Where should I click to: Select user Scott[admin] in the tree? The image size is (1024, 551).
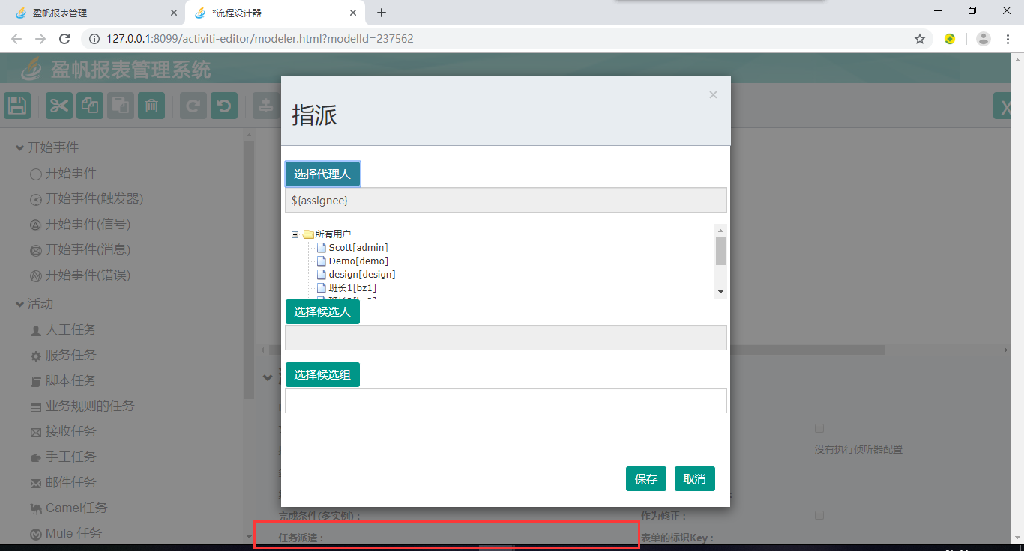pos(358,247)
